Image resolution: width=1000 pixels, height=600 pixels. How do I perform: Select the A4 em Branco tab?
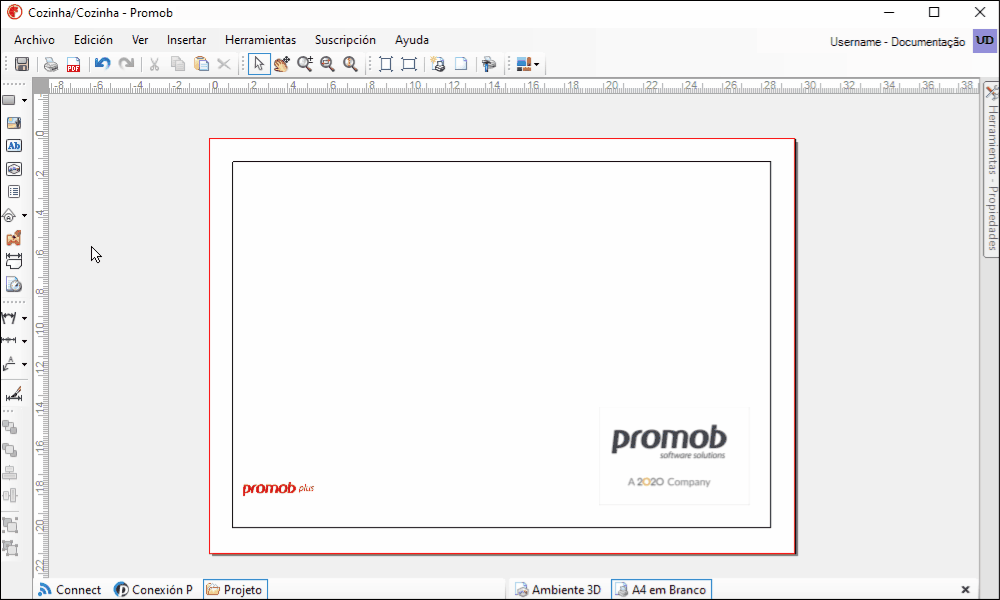(661, 590)
